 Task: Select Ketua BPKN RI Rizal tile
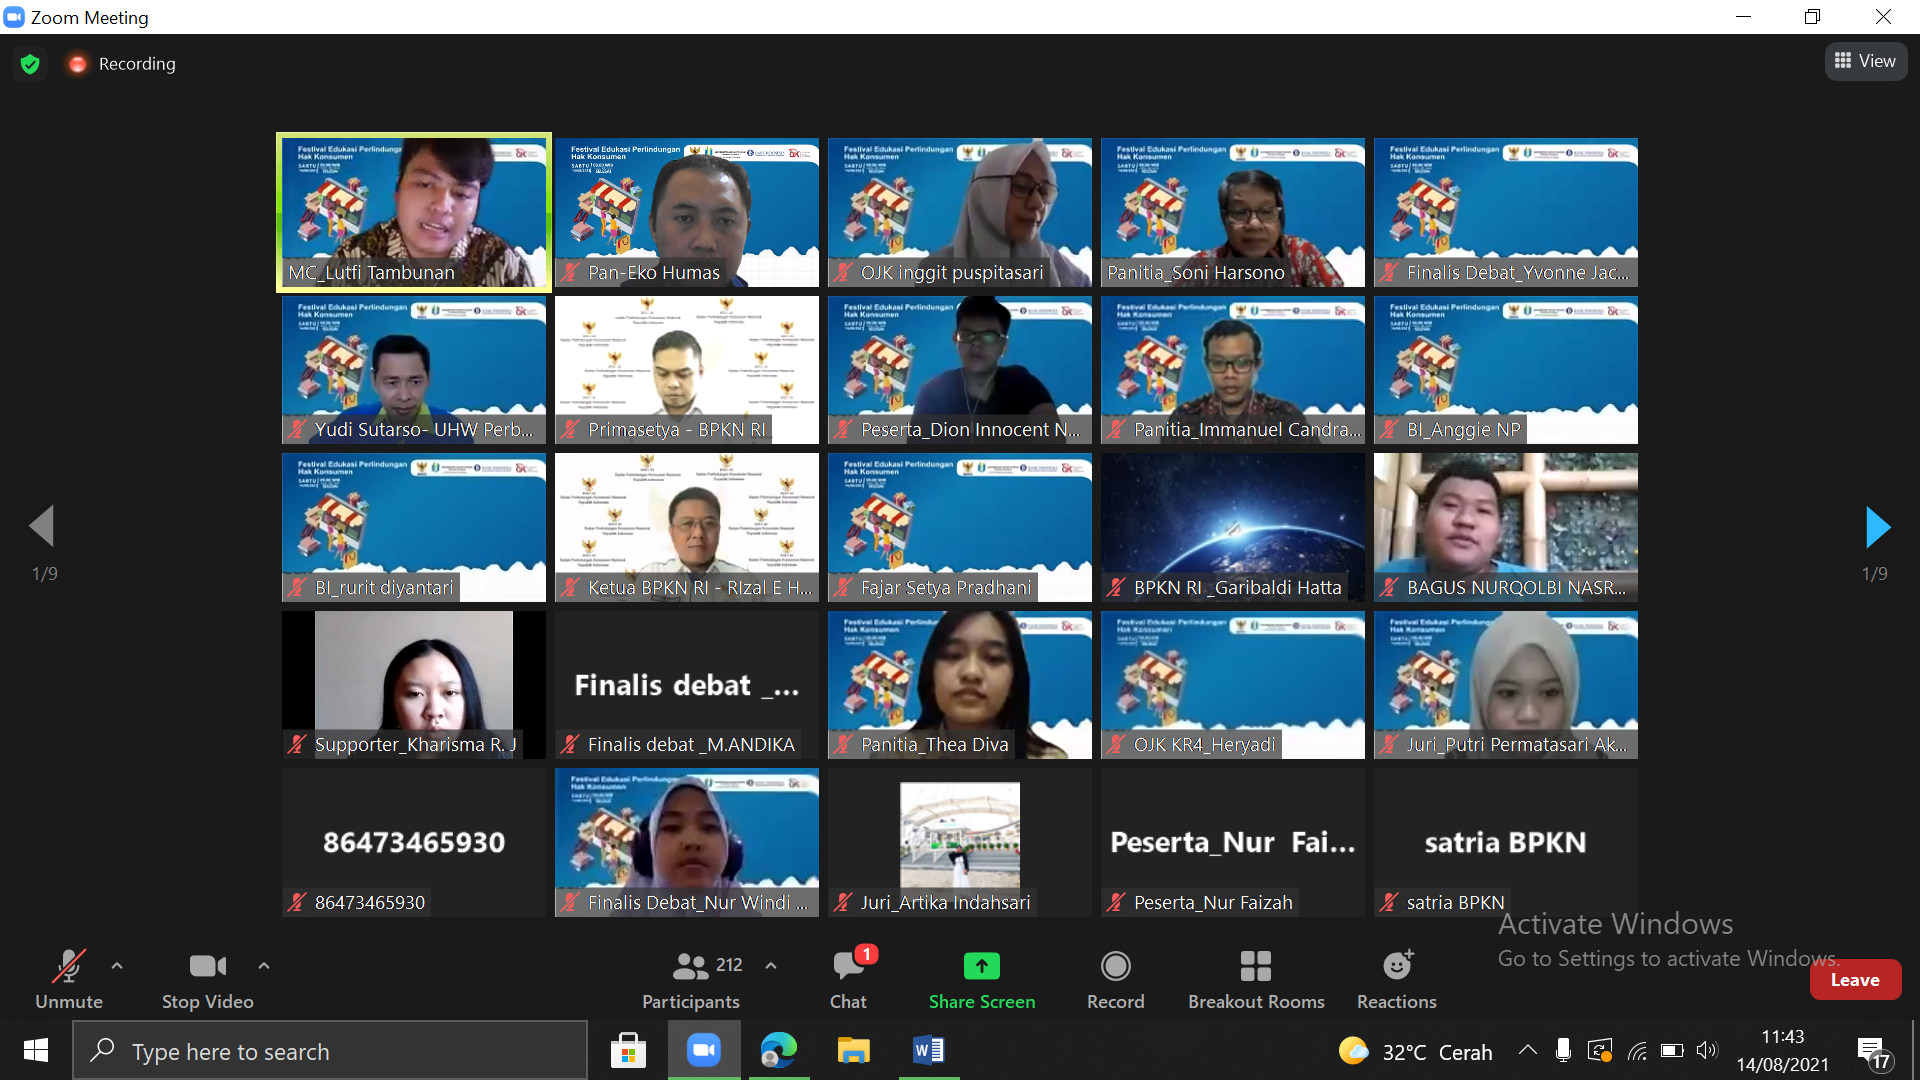[687, 527]
